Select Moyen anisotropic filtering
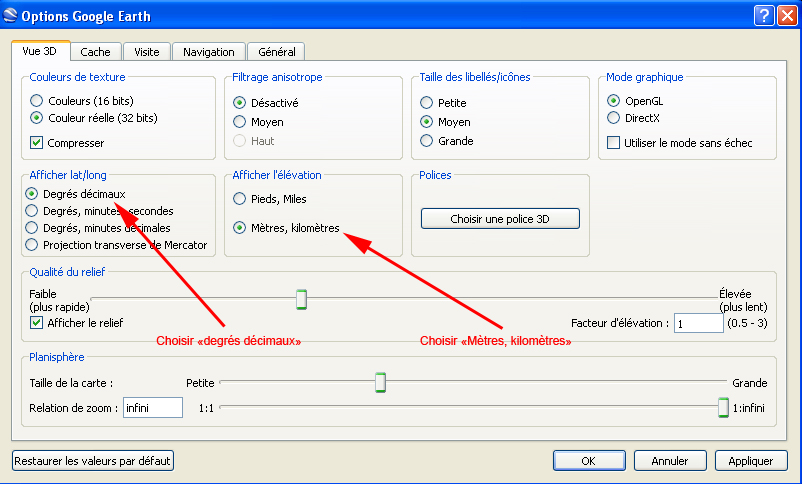The image size is (802, 484). [x=239, y=122]
